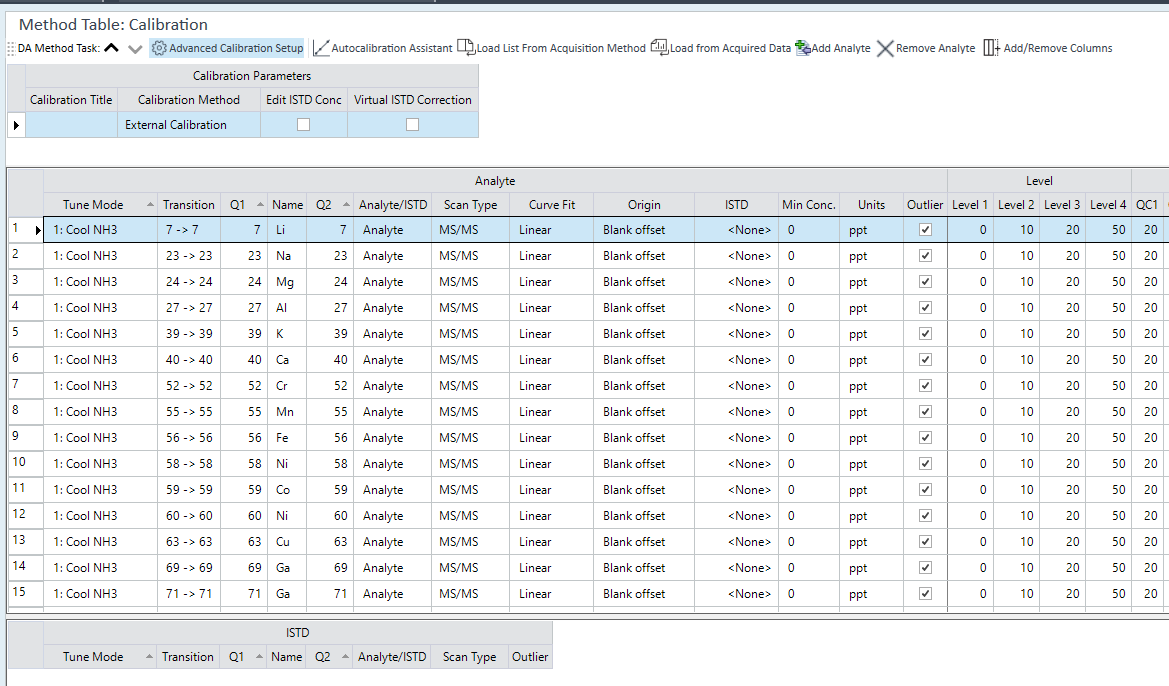The image size is (1169, 686).
Task: Go to previous DA Method Task arrow
Action: tap(111, 48)
